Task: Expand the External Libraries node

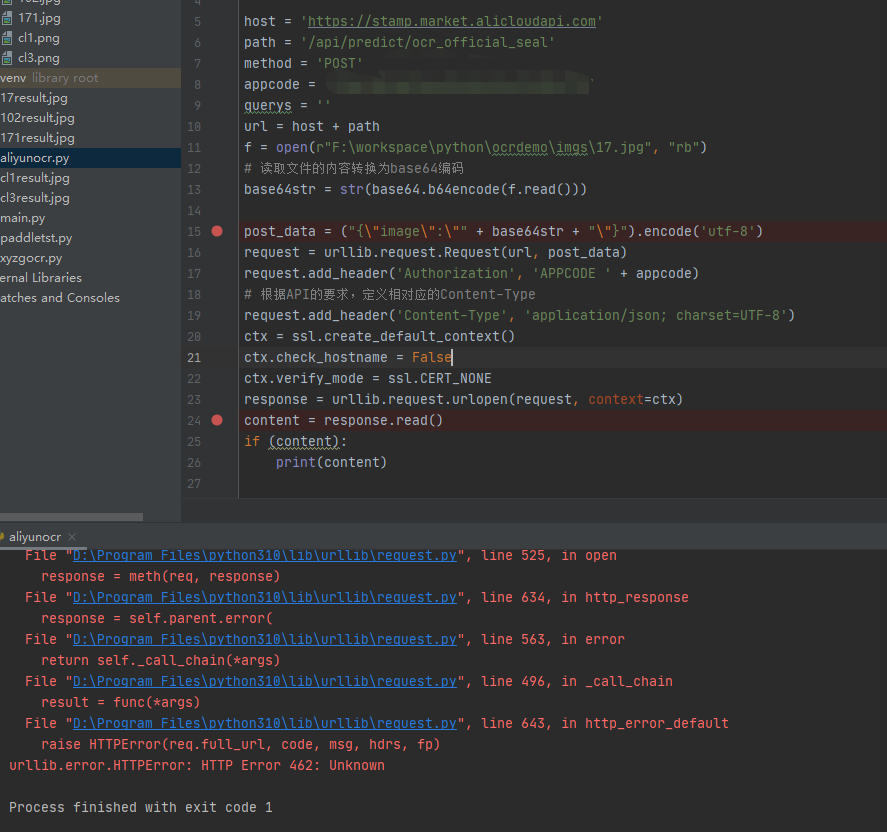Action: click(x=41, y=278)
